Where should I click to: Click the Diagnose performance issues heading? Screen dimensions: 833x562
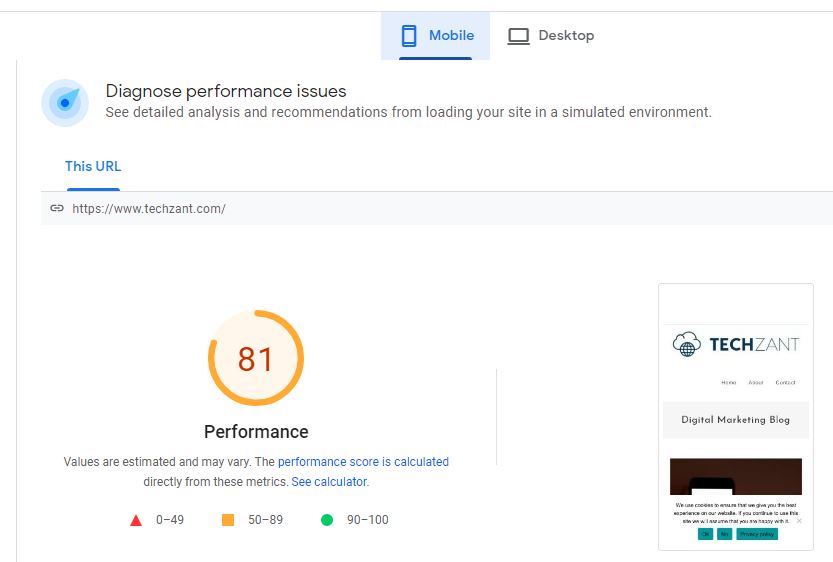click(226, 91)
